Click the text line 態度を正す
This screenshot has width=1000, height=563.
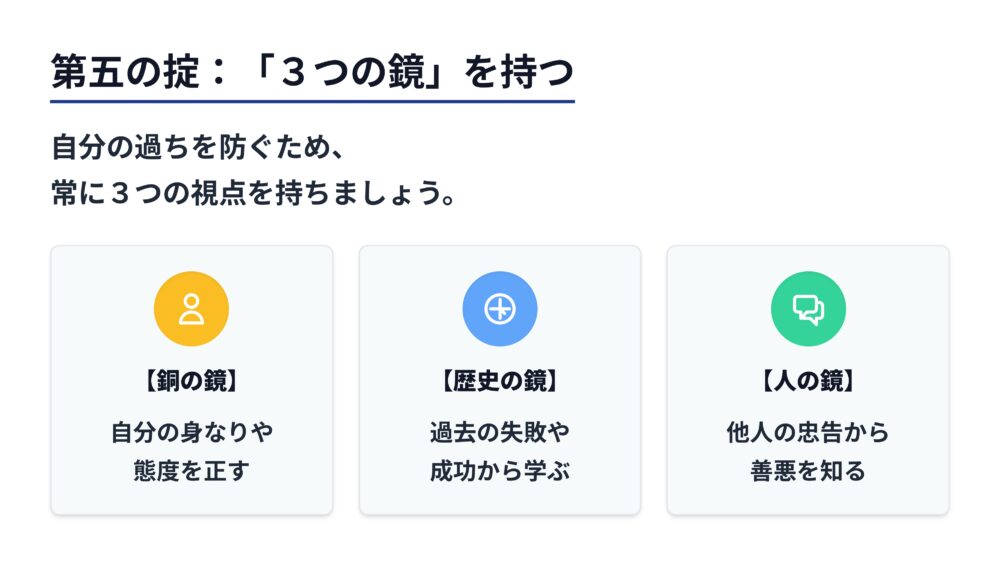(191, 471)
